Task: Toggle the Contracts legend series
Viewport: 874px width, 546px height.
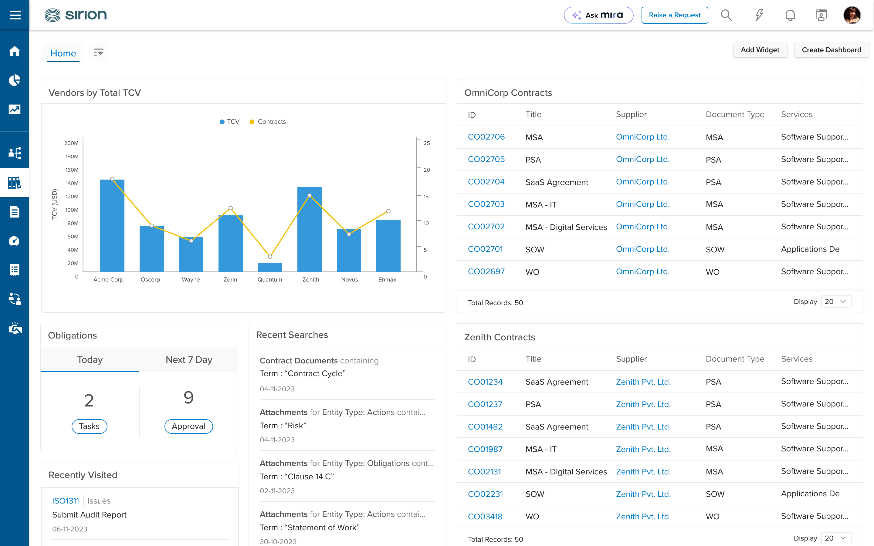Action: (268, 121)
